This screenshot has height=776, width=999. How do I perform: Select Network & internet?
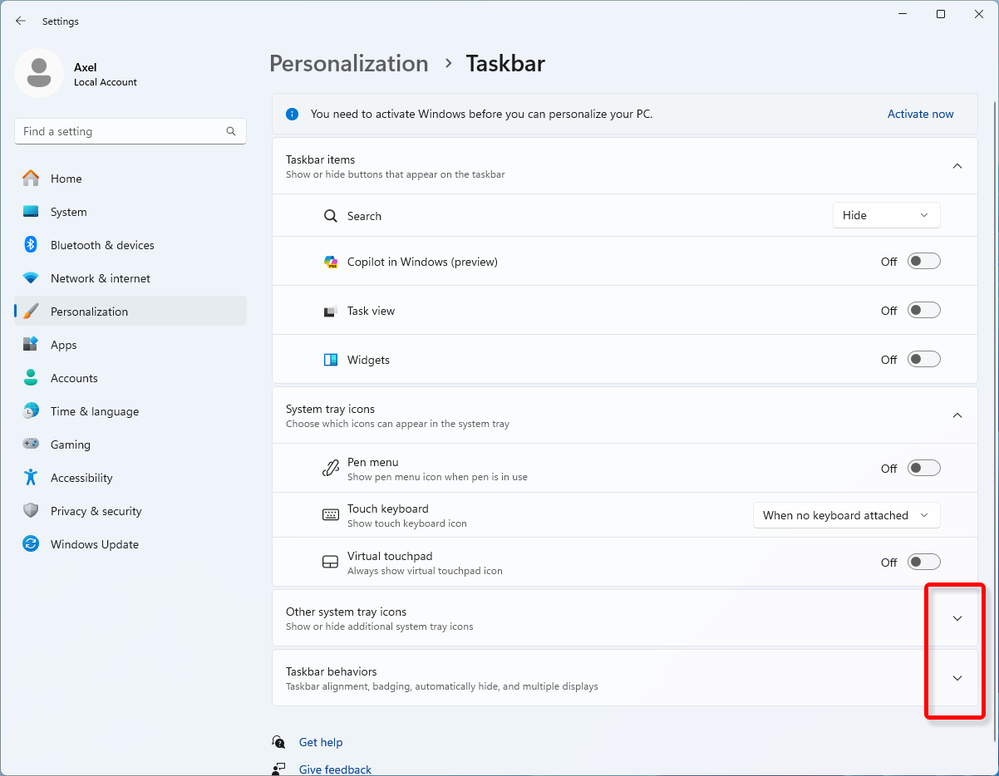[130, 278]
